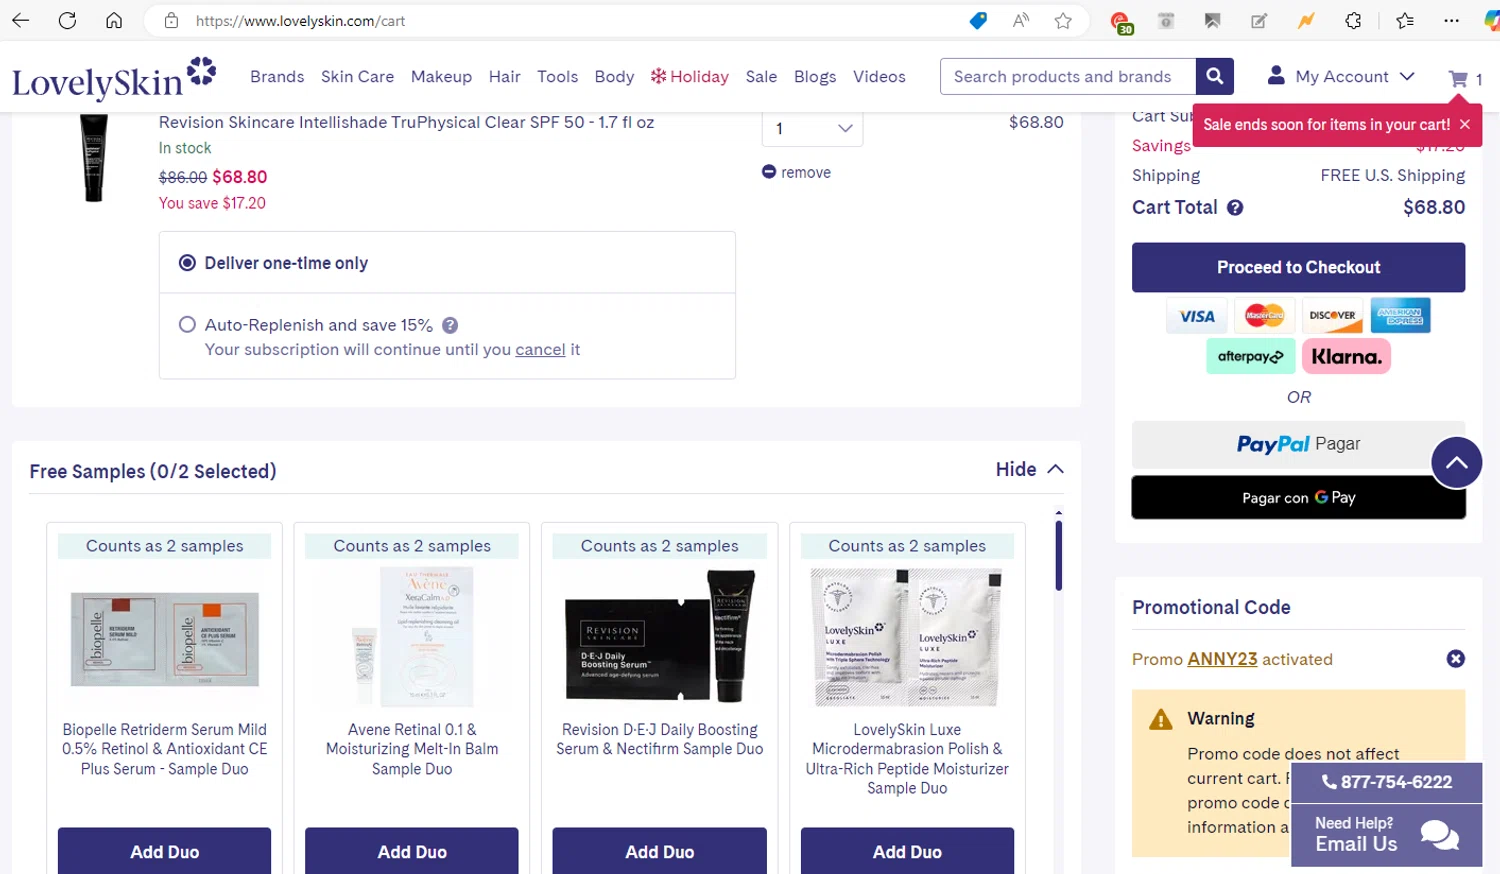1500x874 pixels.
Task: Click the cancel subscription link
Action: 540,350
